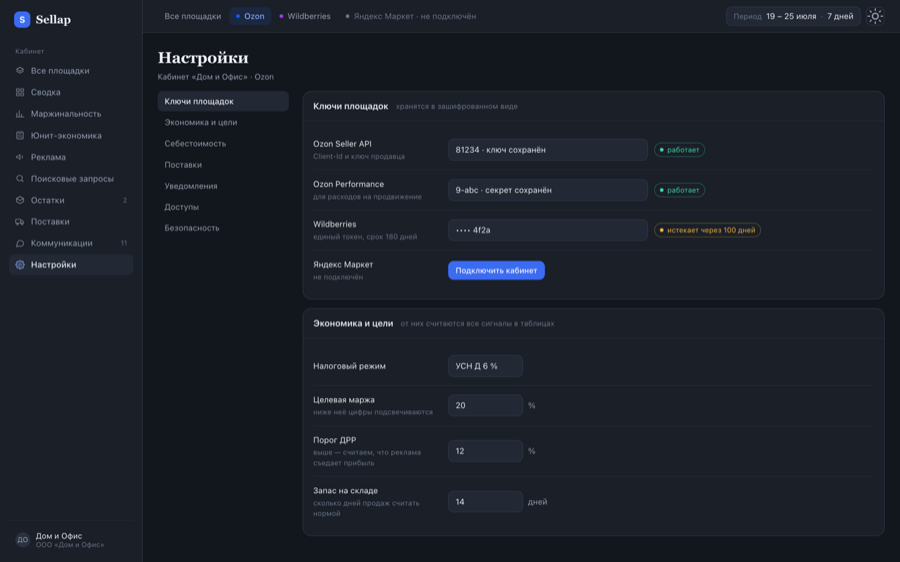Click the Яндекс Маркет row label
Screen dimensions: 900x562
(343, 265)
